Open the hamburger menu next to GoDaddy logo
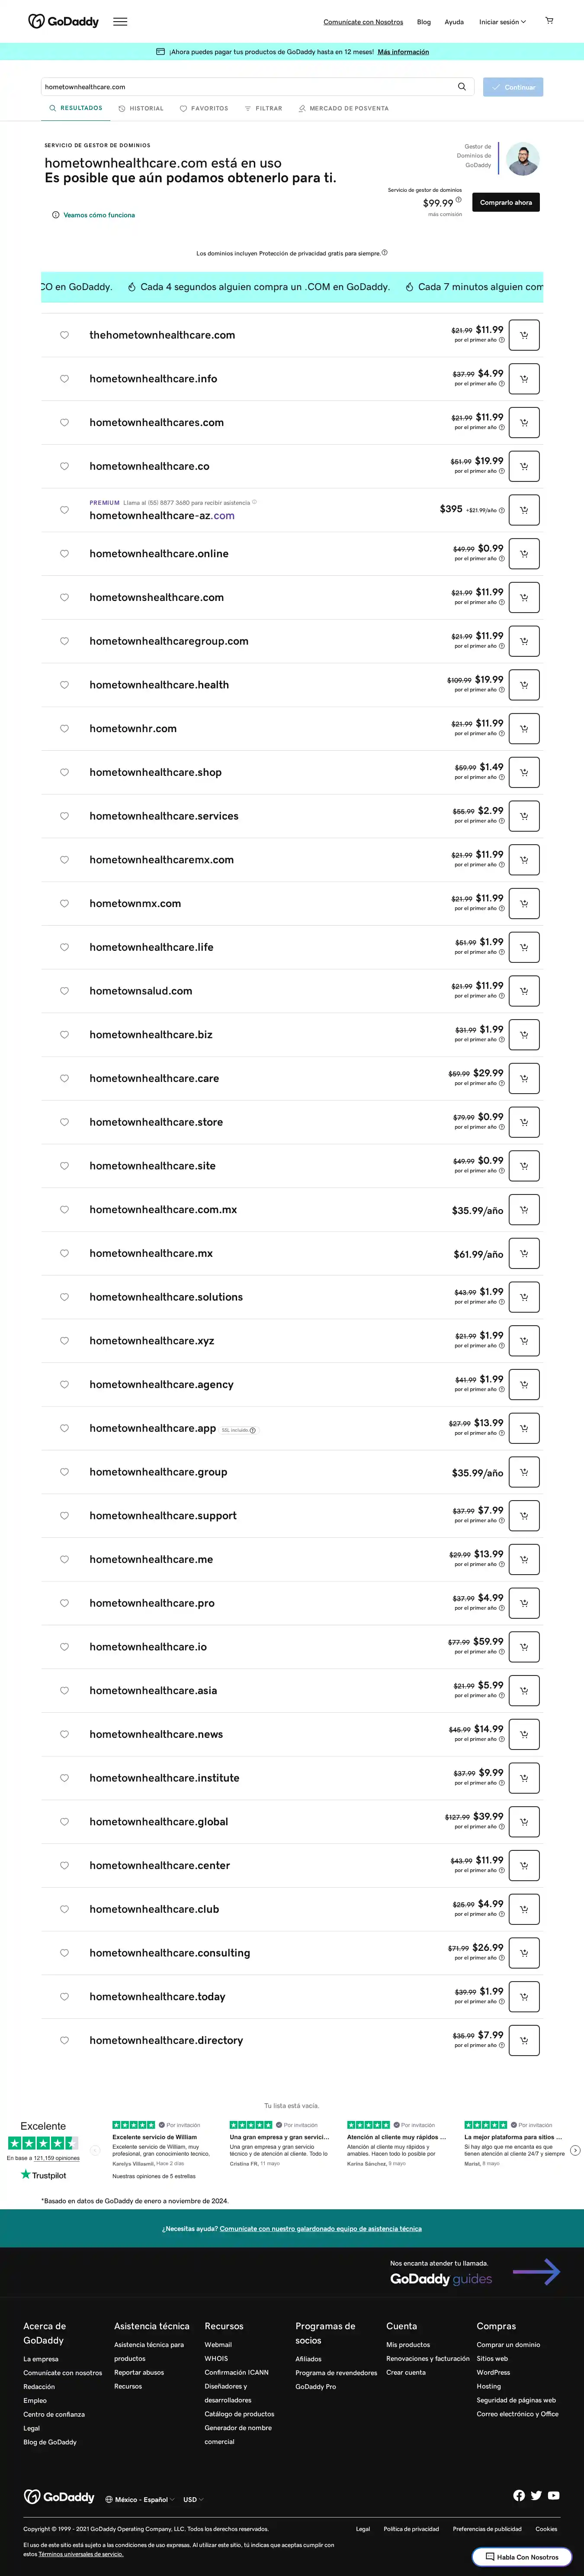 click(120, 21)
